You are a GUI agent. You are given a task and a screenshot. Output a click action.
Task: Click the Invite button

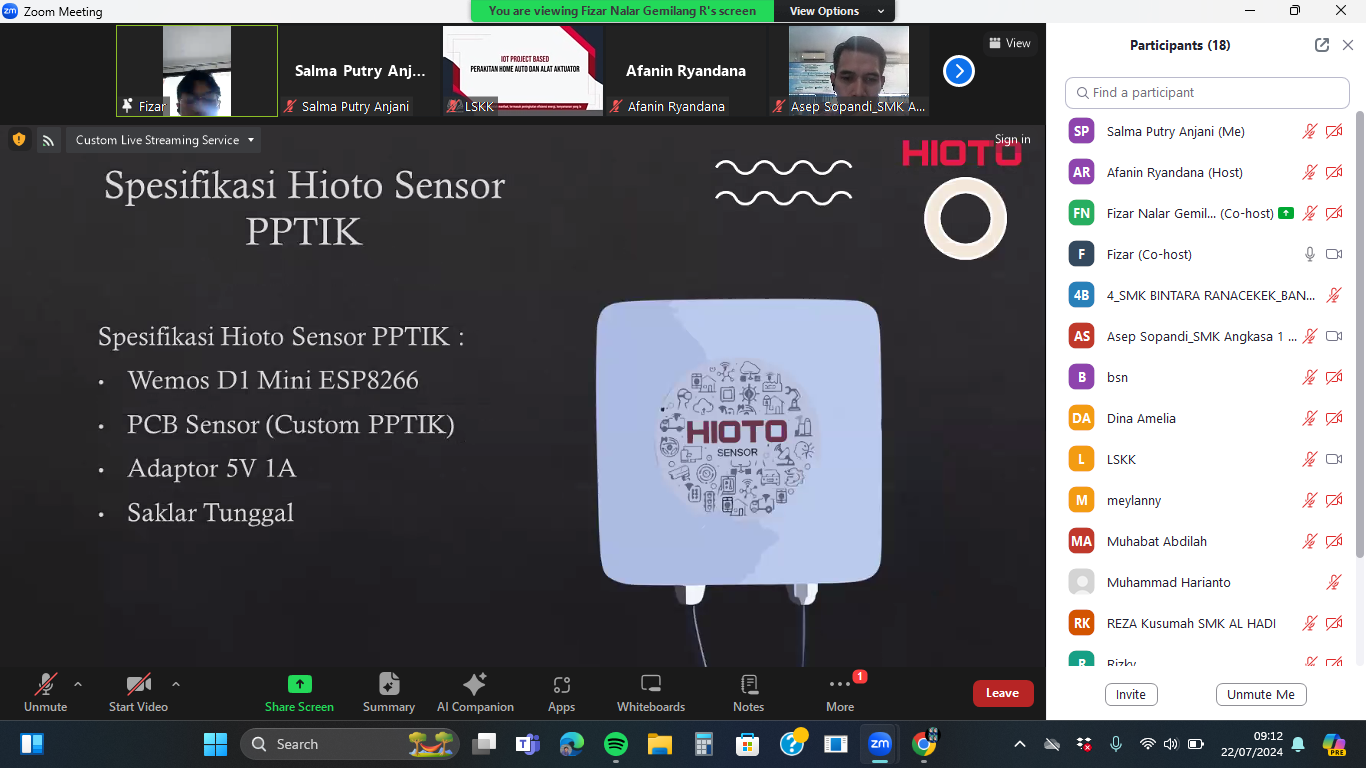point(1131,695)
